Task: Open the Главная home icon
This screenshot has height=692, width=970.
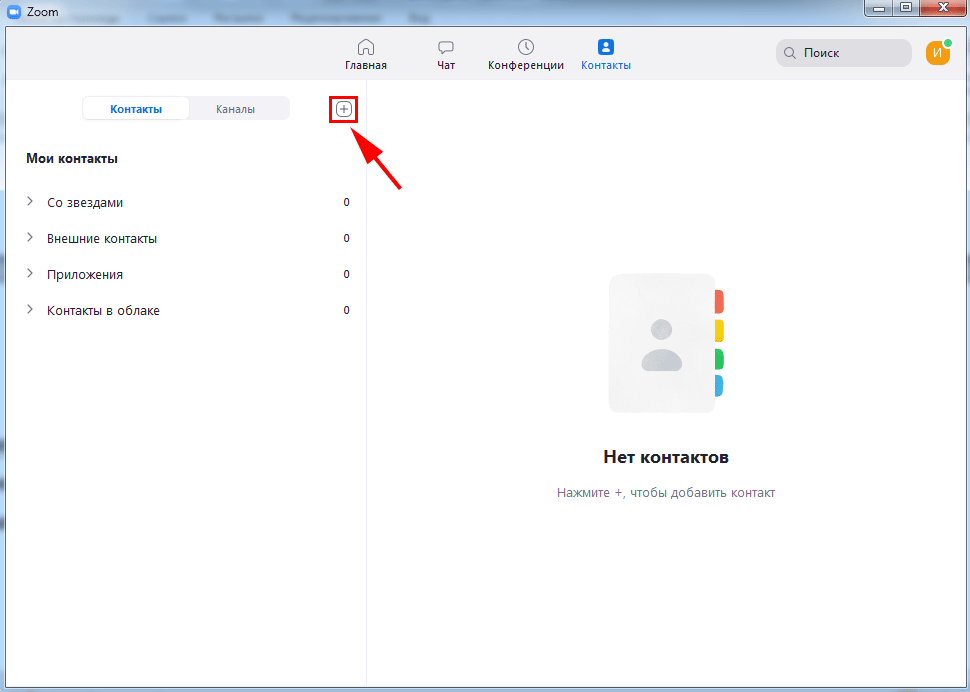Action: pos(366,47)
